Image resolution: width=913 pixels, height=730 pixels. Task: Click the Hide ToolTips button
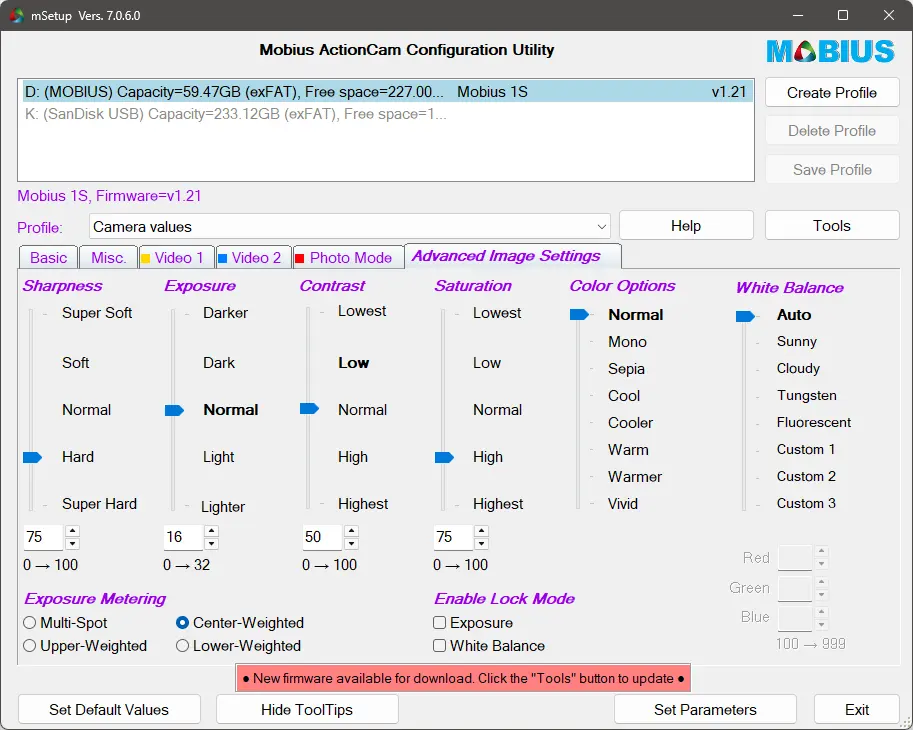click(x=307, y=710)
